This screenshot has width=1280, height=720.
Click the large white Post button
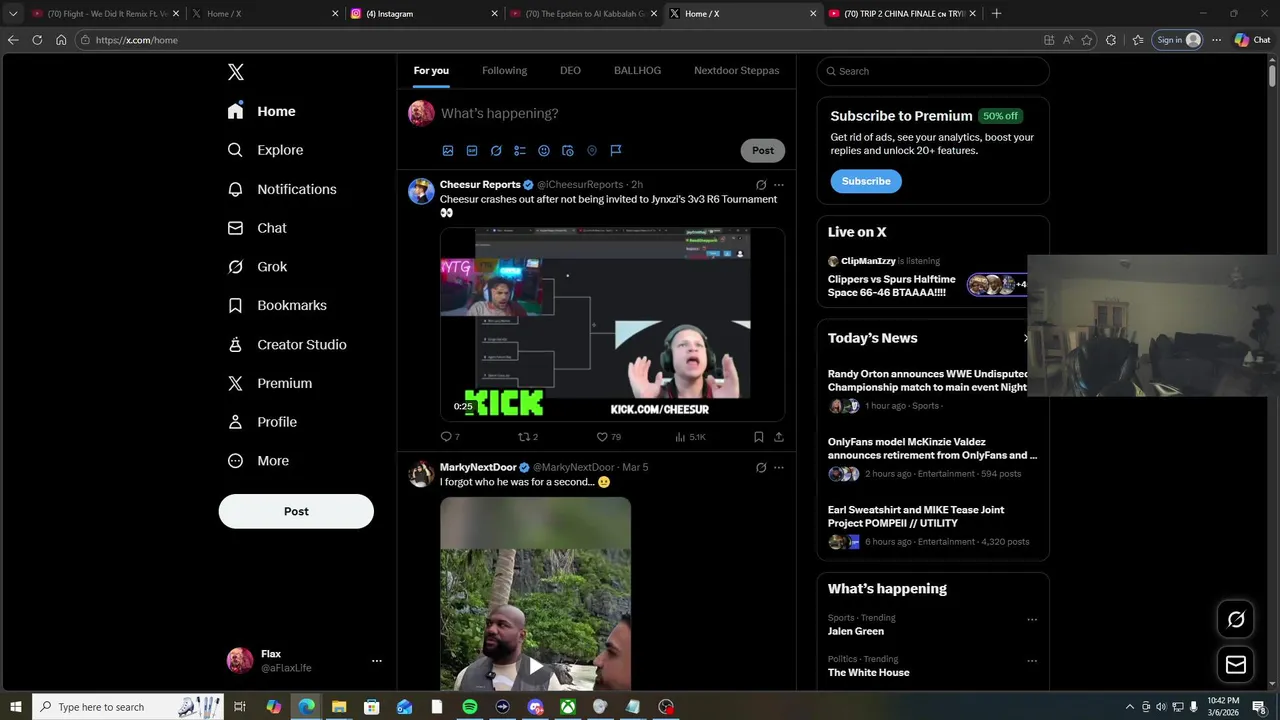click(x=296, y=511)
